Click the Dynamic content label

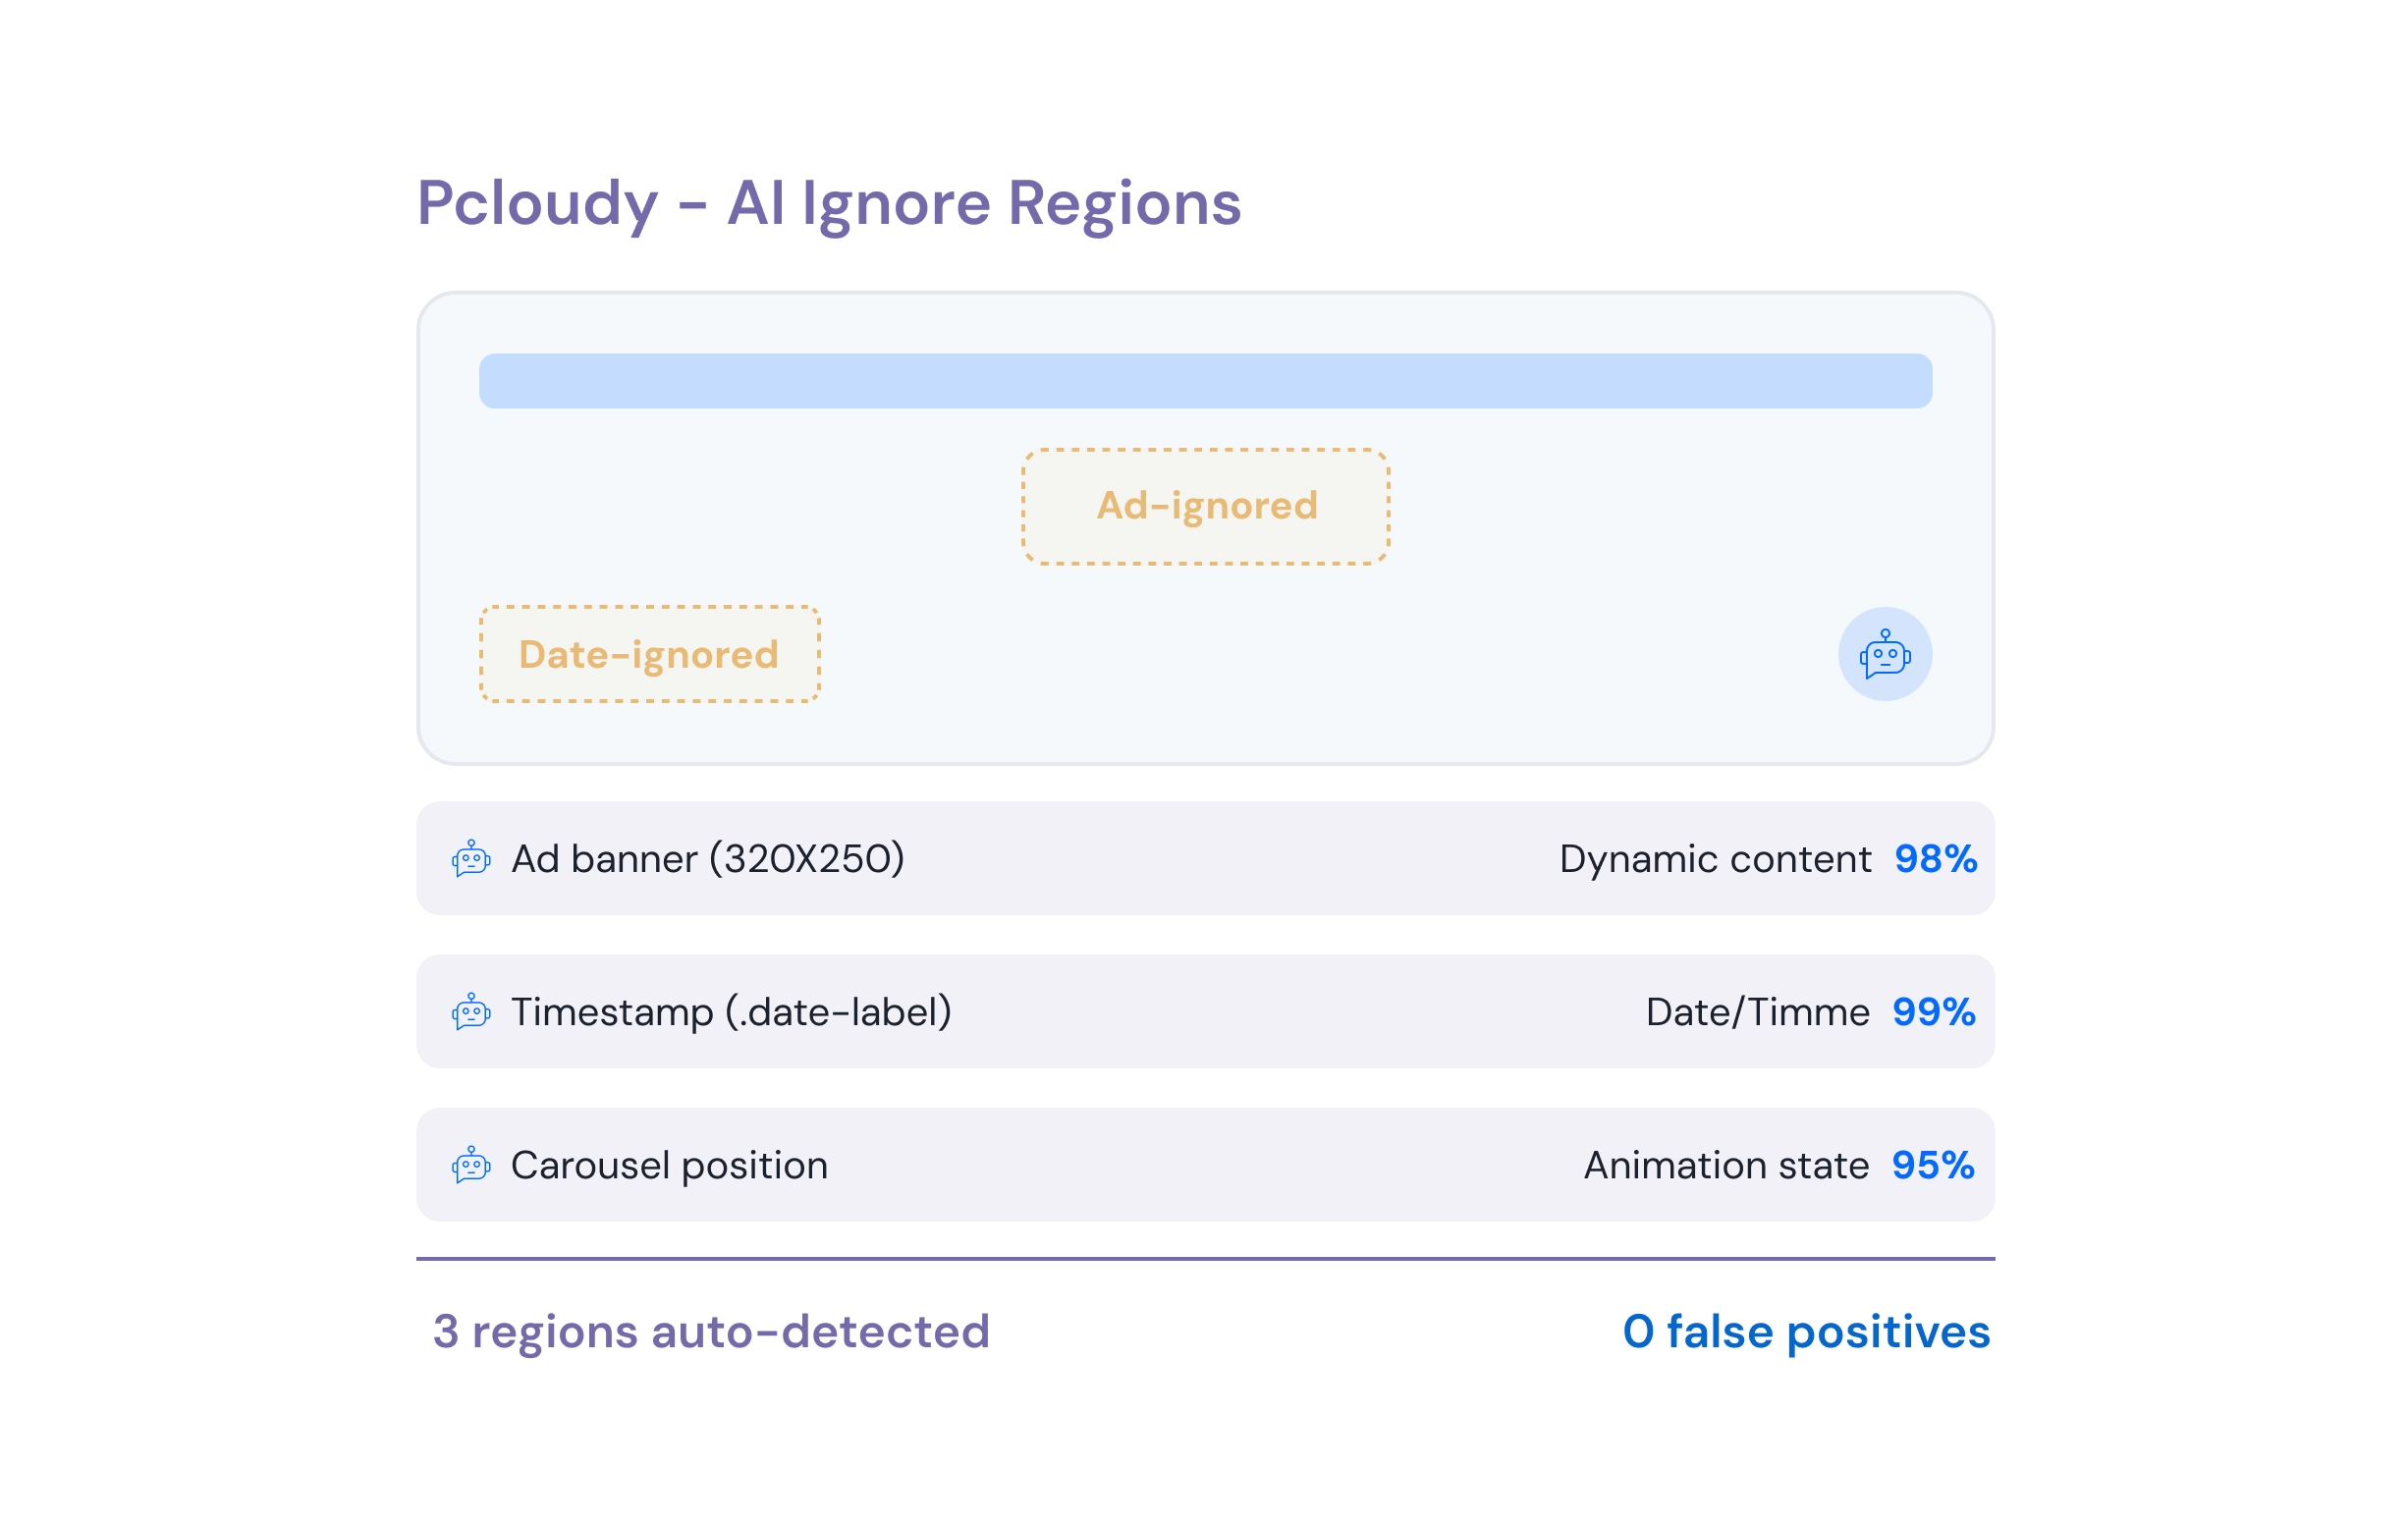[x=1715, y=859]
